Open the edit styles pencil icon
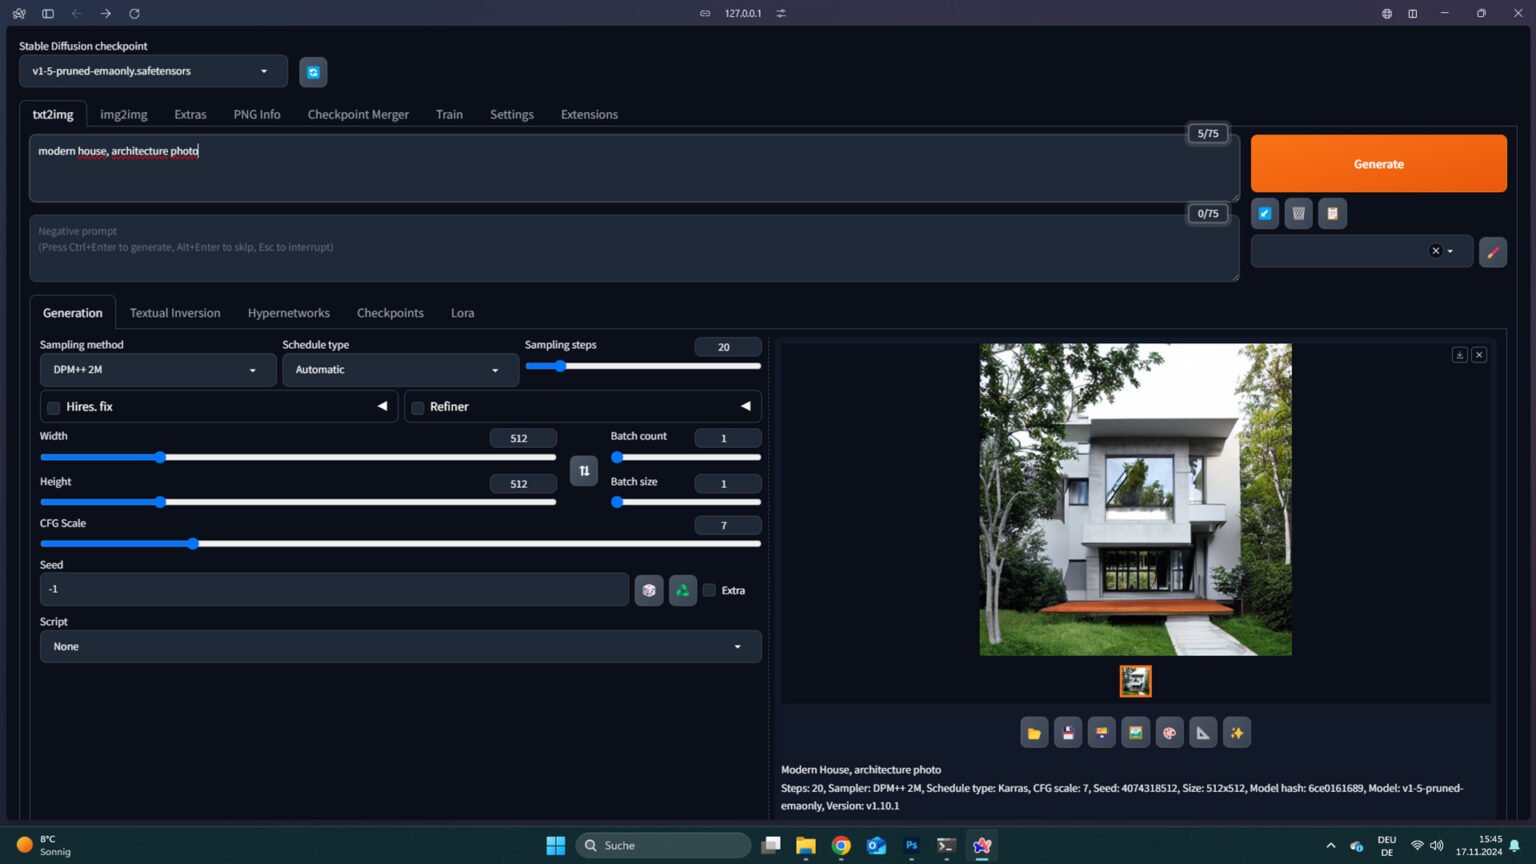 pos(1492,252)
